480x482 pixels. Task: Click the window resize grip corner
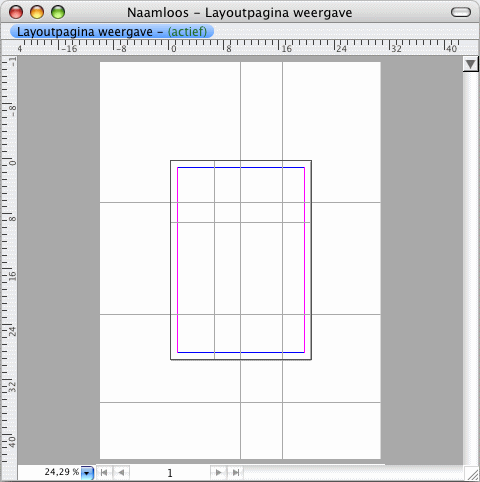(472, 473)
